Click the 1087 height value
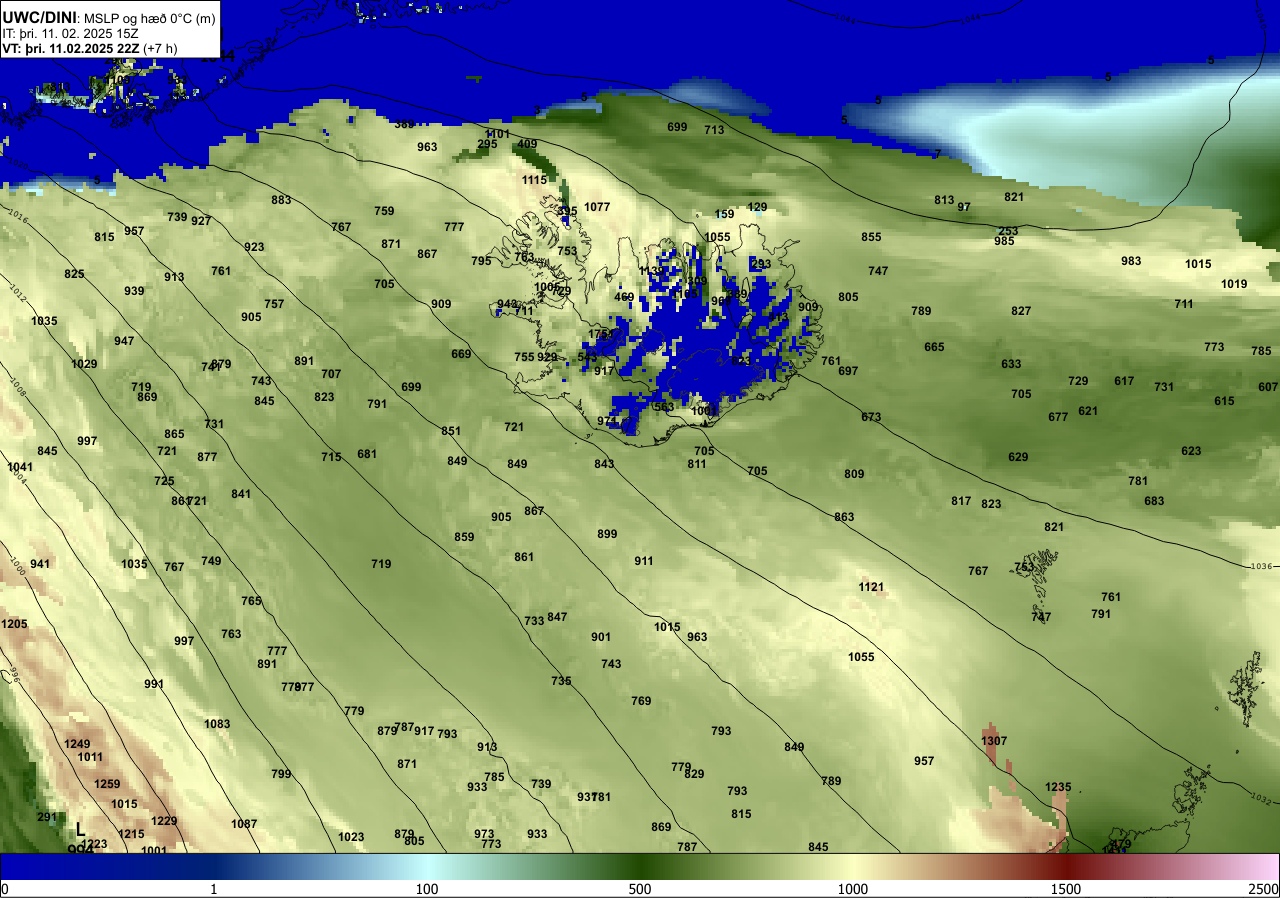This screenshot has height=898, width=1280. pos(244,824)
